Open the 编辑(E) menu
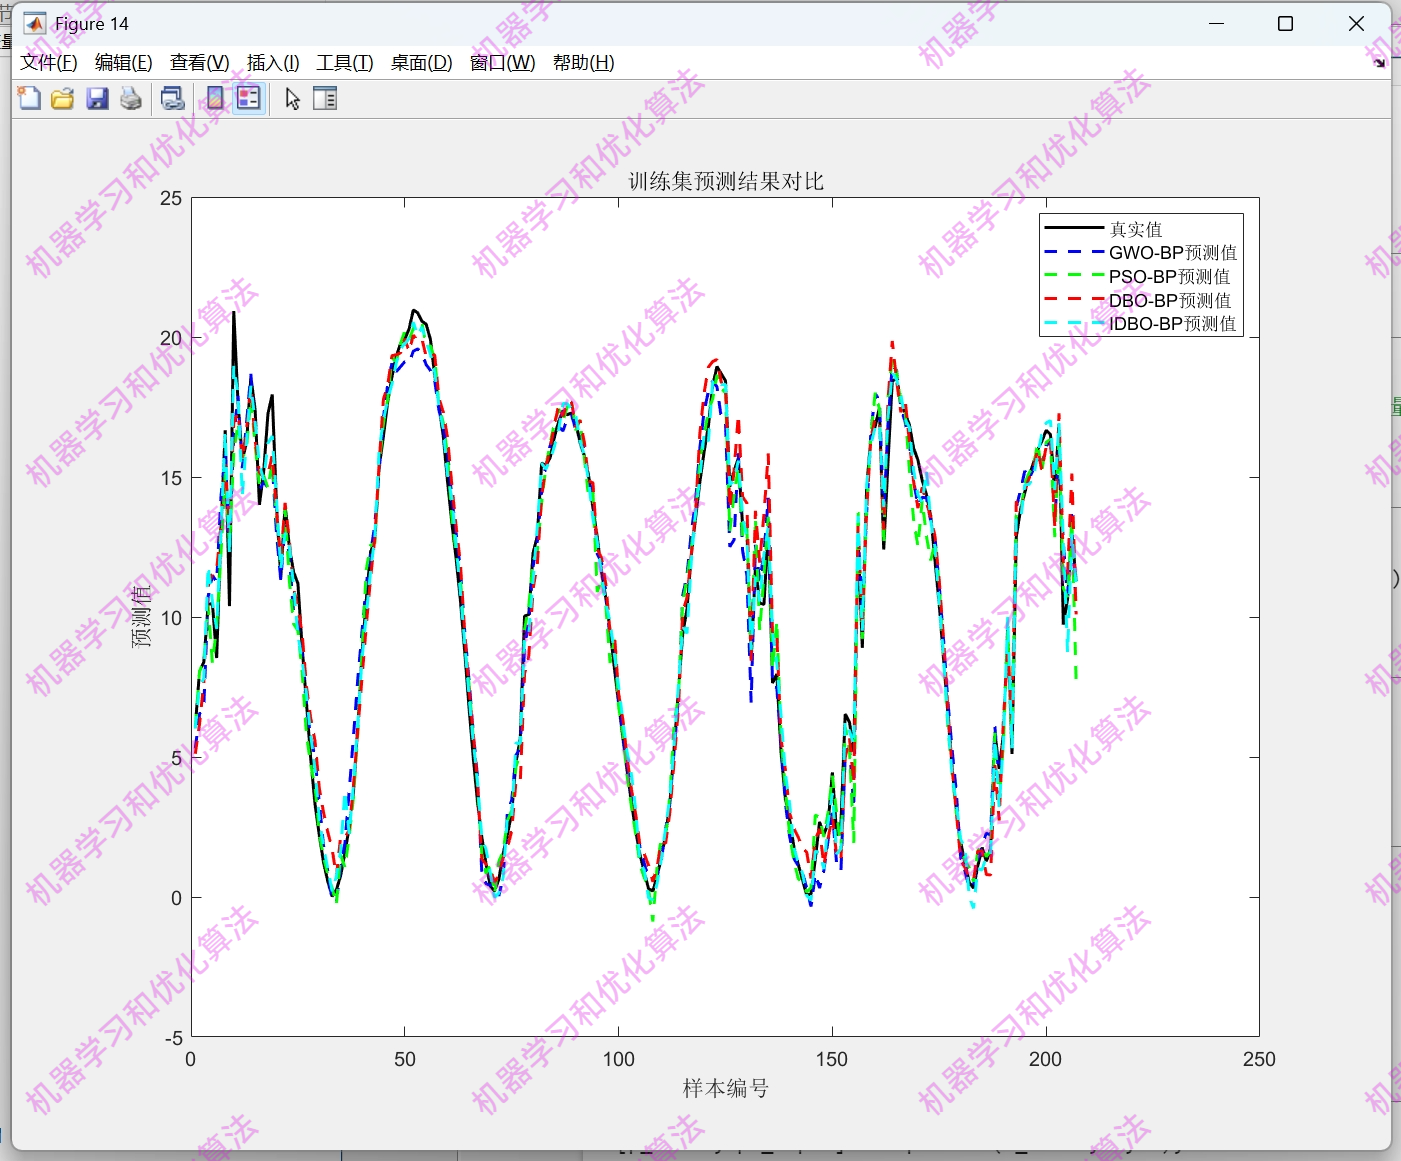The image size is (1401, 1161). (124, 63)
